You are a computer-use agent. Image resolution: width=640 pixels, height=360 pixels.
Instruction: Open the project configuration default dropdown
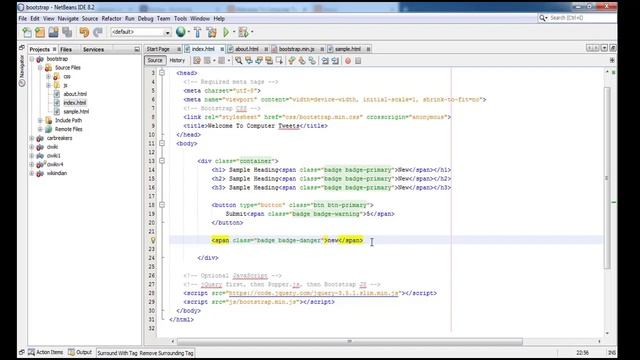[141, 32]
